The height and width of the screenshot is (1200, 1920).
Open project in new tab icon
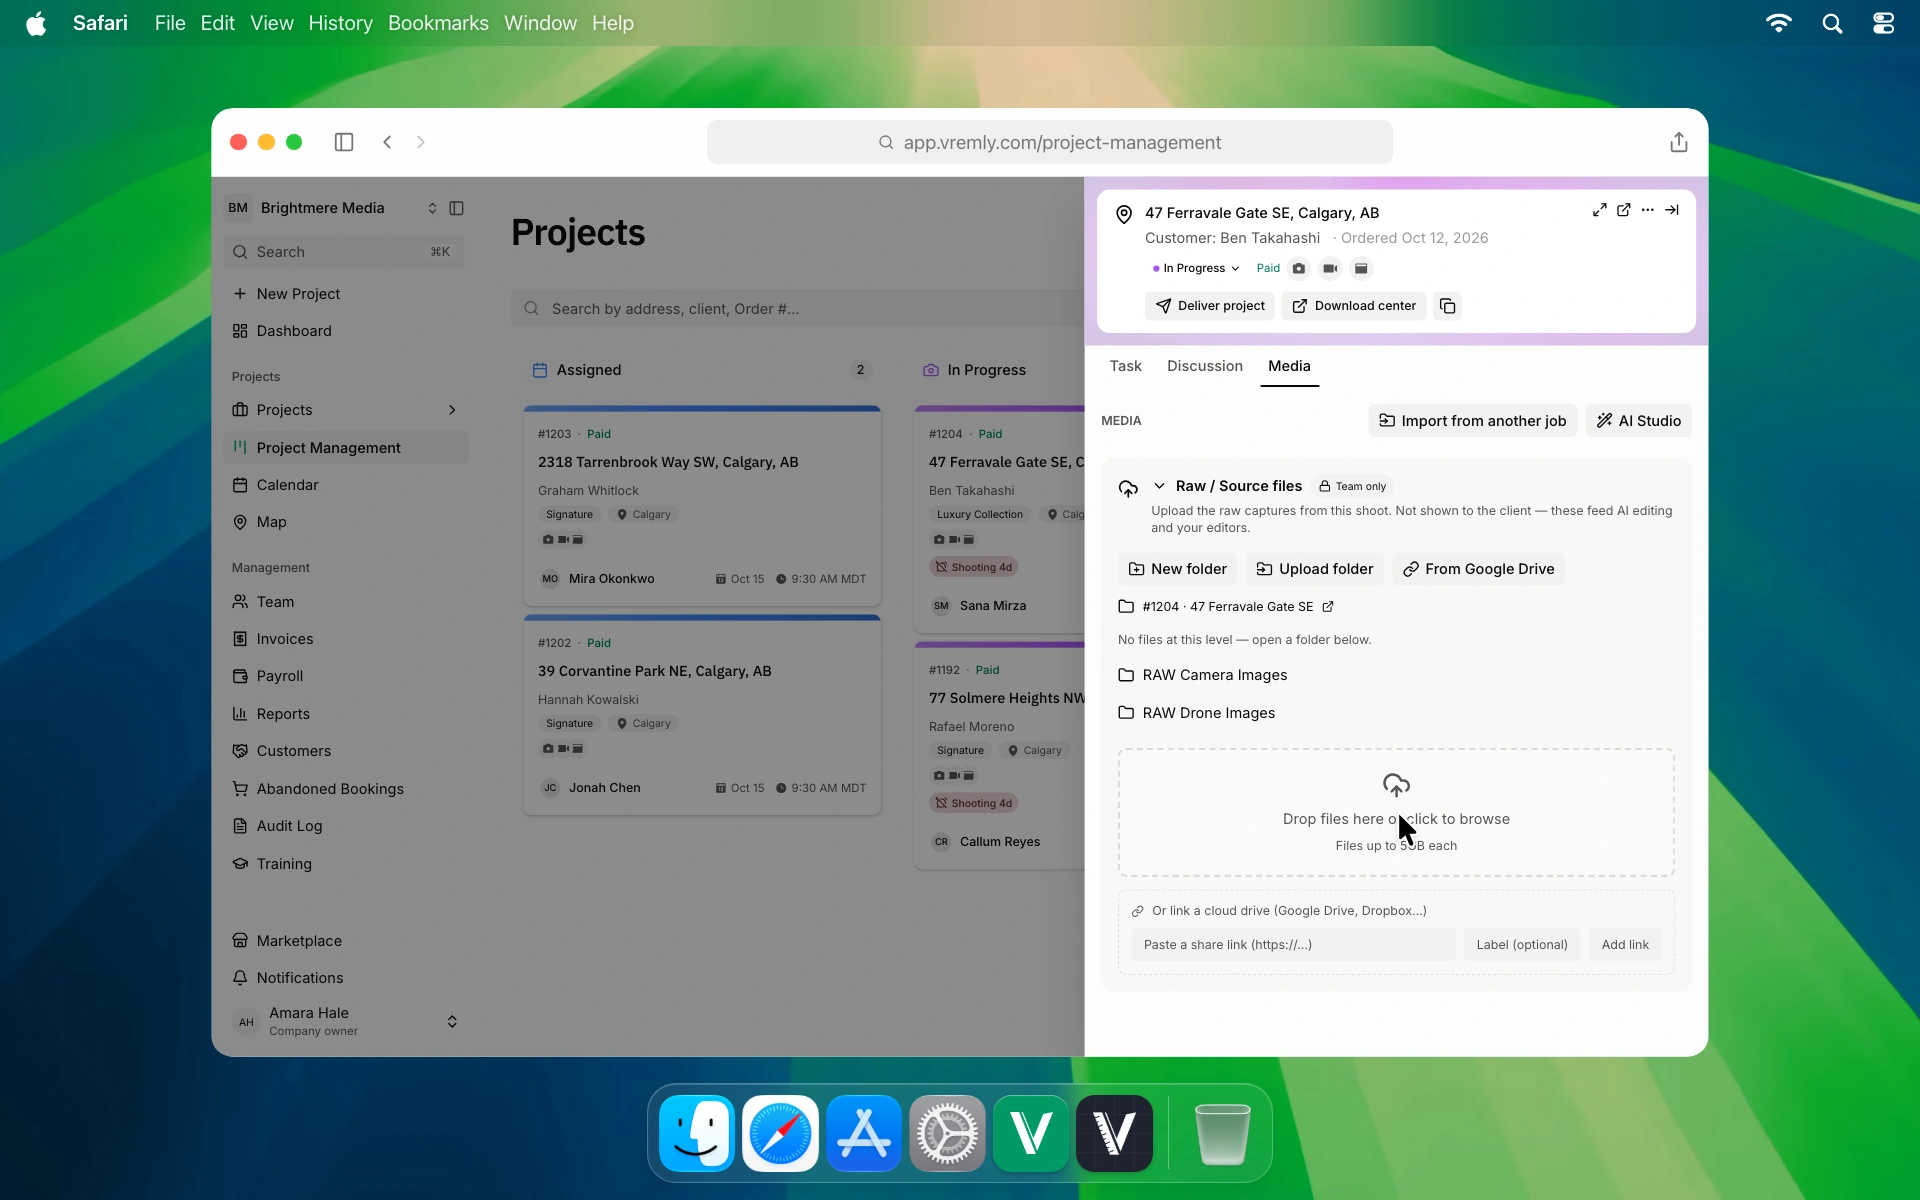tap(1624, 210)
